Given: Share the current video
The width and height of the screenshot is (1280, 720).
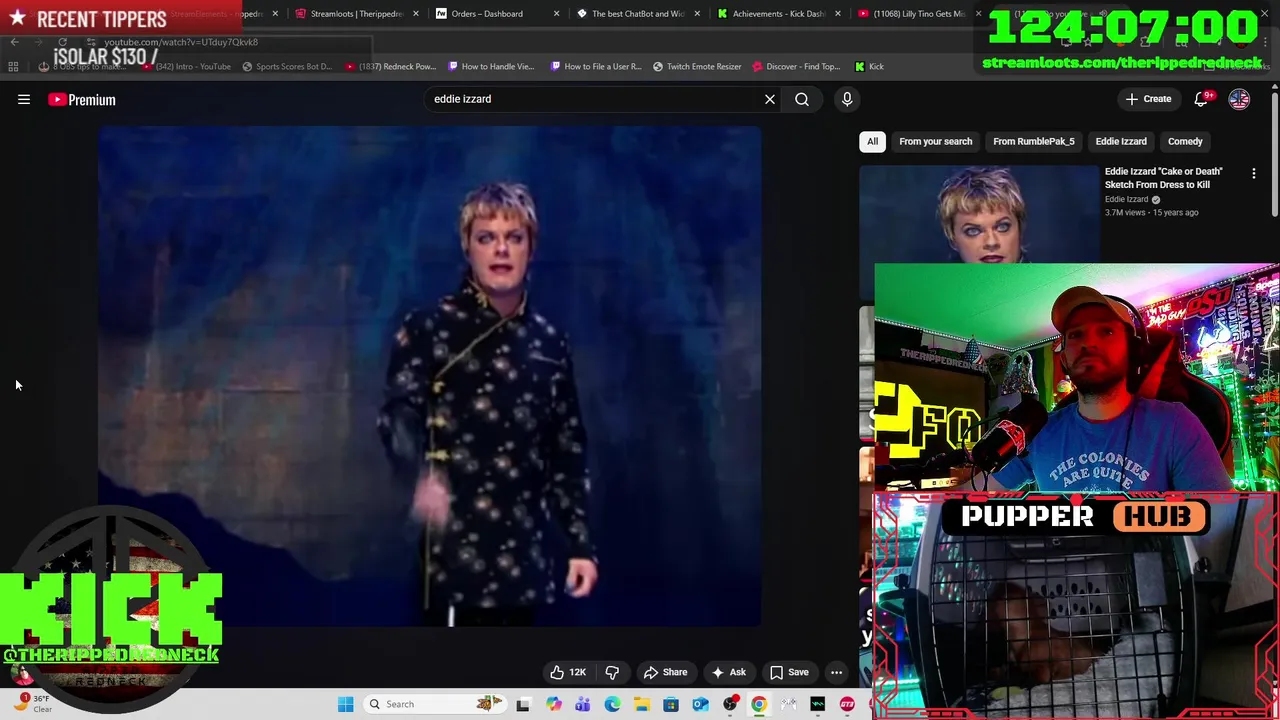Looking at the screenshot, I should (665, 672).
